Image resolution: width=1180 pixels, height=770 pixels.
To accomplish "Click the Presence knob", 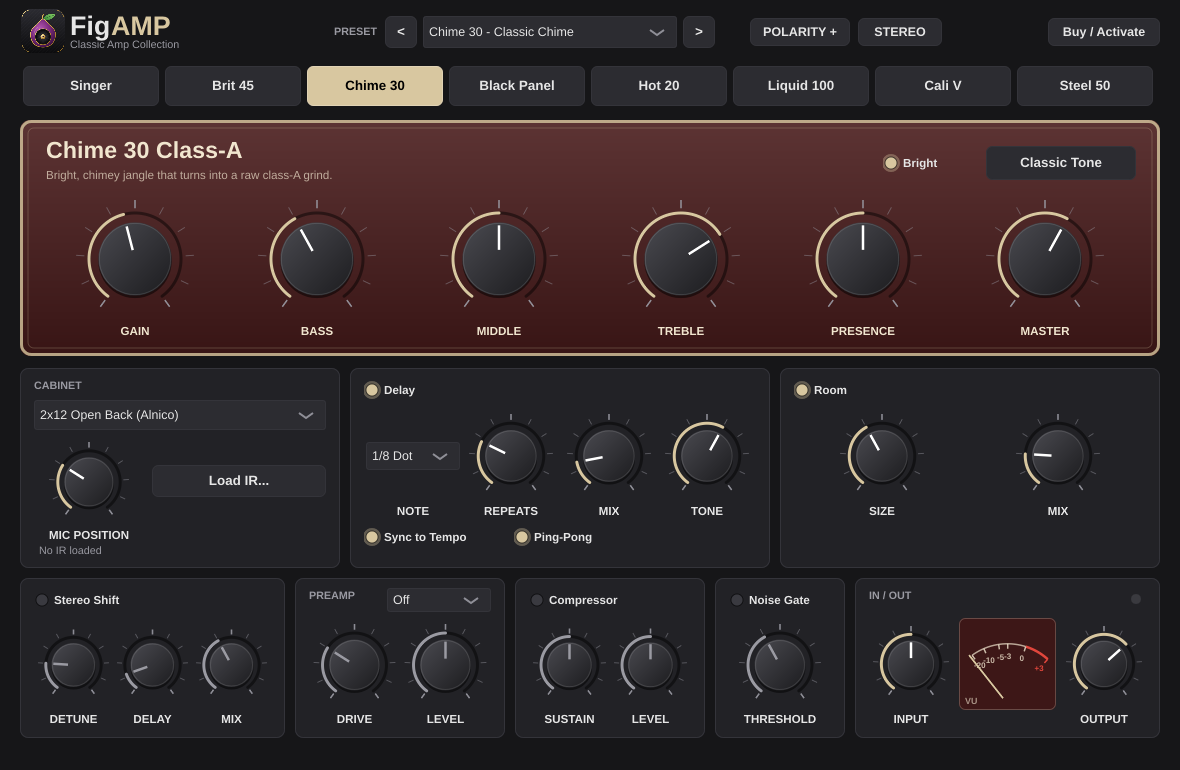I will click(863, 259).
